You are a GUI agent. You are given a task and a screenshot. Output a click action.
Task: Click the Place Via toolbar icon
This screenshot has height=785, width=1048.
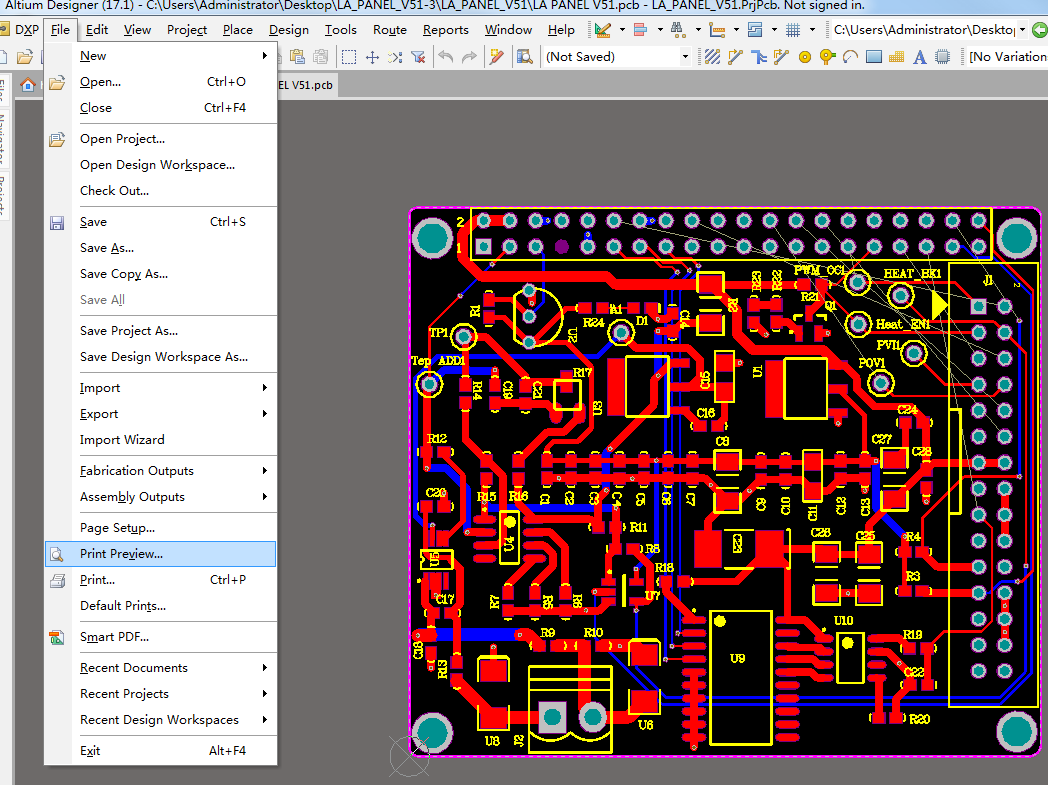[x=827, y=57]
